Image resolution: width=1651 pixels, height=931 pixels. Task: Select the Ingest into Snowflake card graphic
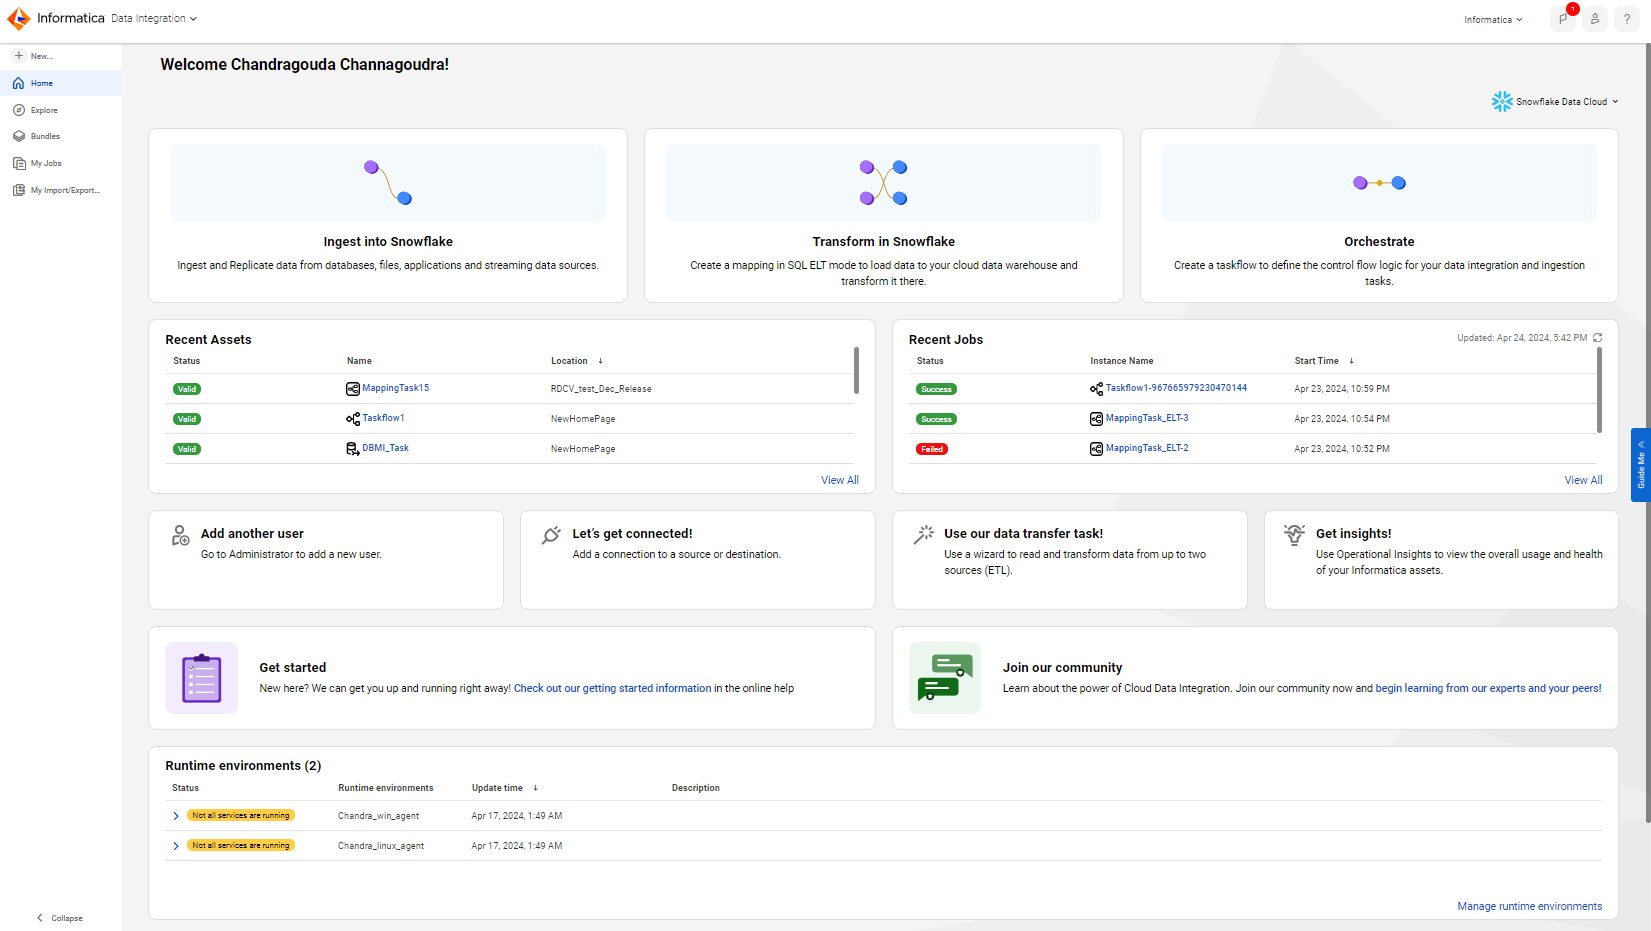point(388,183)
